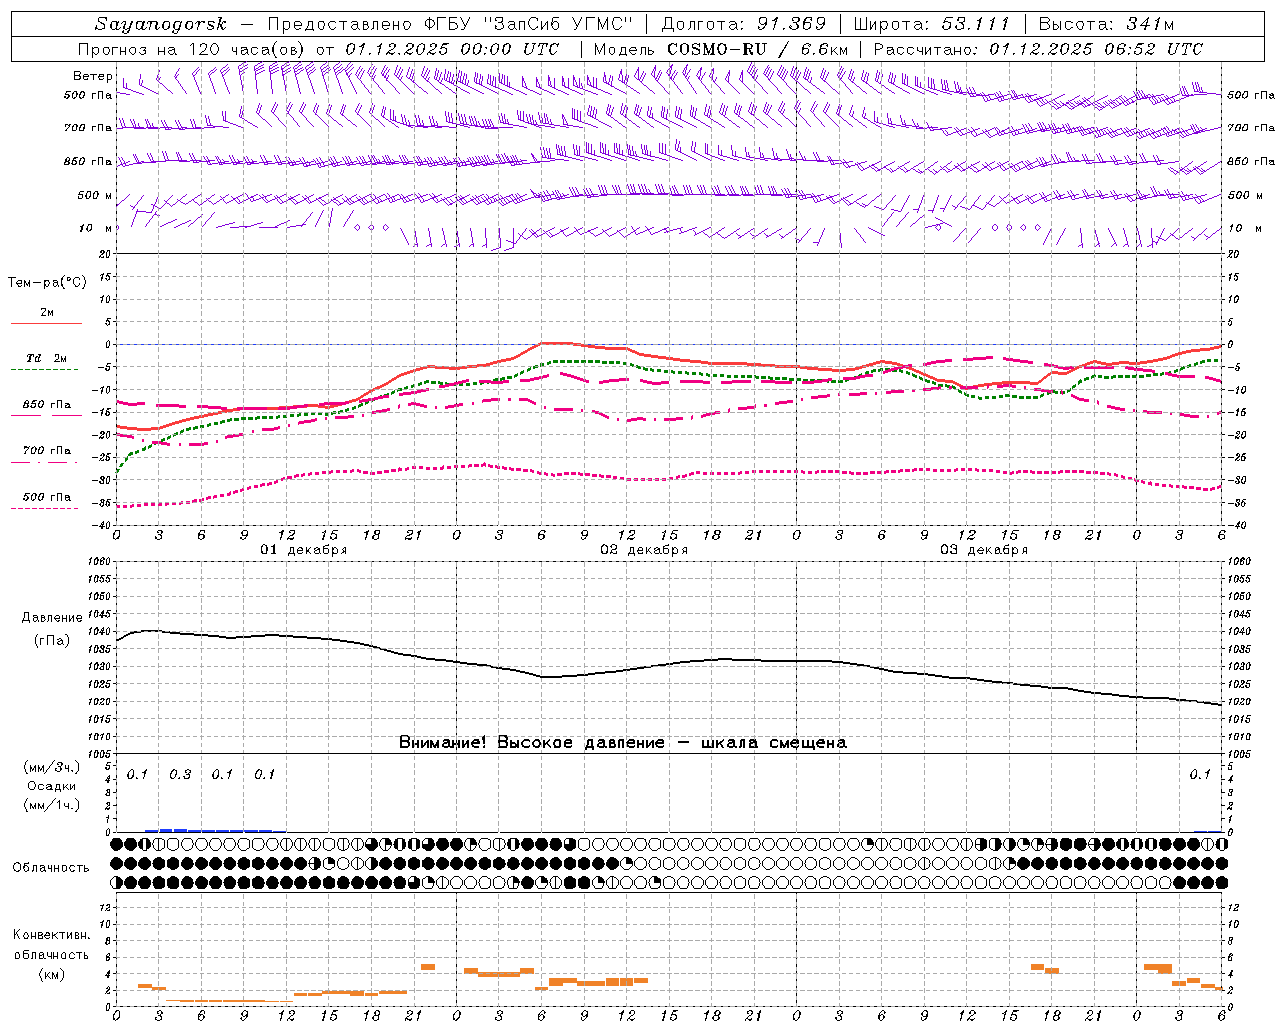Click the '500 гПа' temperature legend entry
The height and width of the screenshot is (1024, 1280).
[x=47, y=497]
